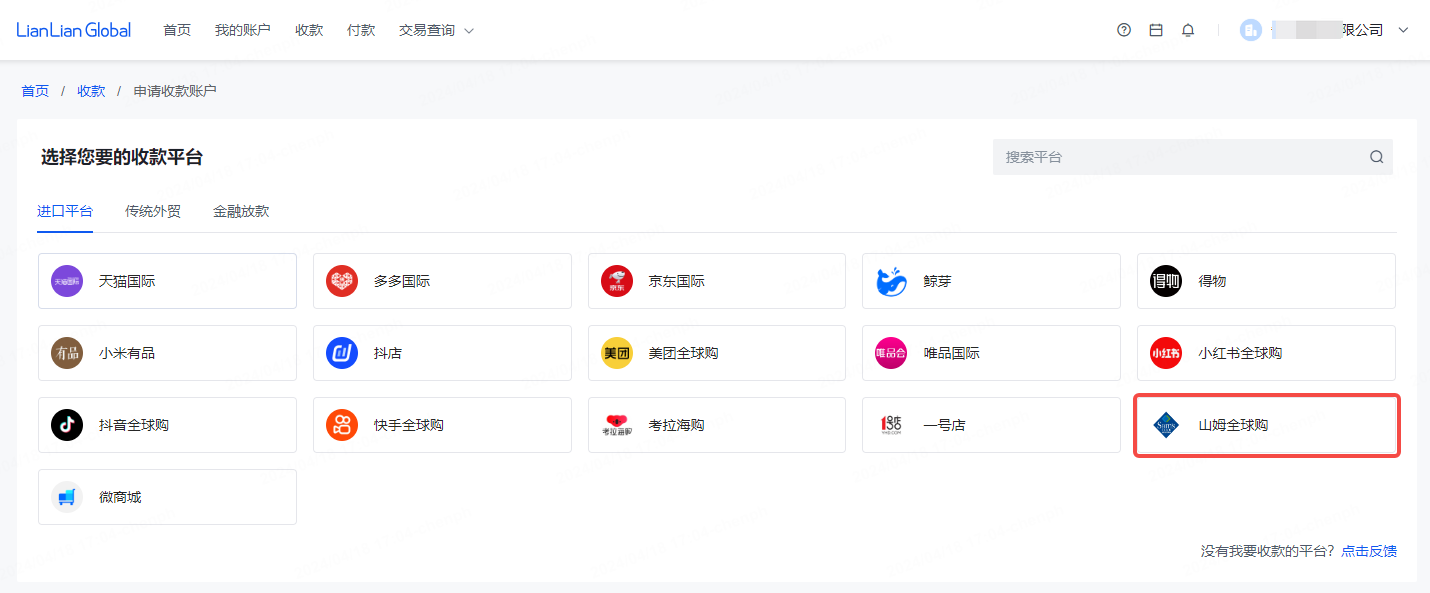Switch to the 金融放款 tab
The width and height of the screenshot is (1430, 593).
pos(241,211)
